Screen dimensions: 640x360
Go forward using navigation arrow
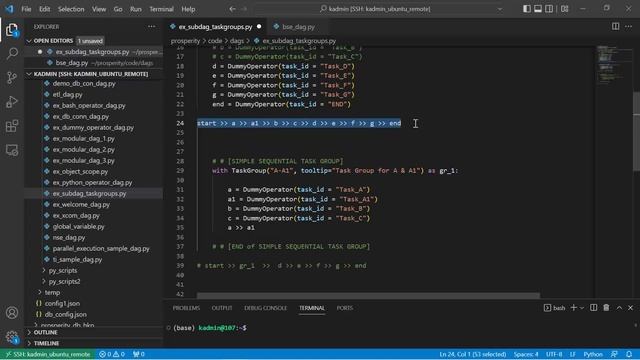coord(244,9)
